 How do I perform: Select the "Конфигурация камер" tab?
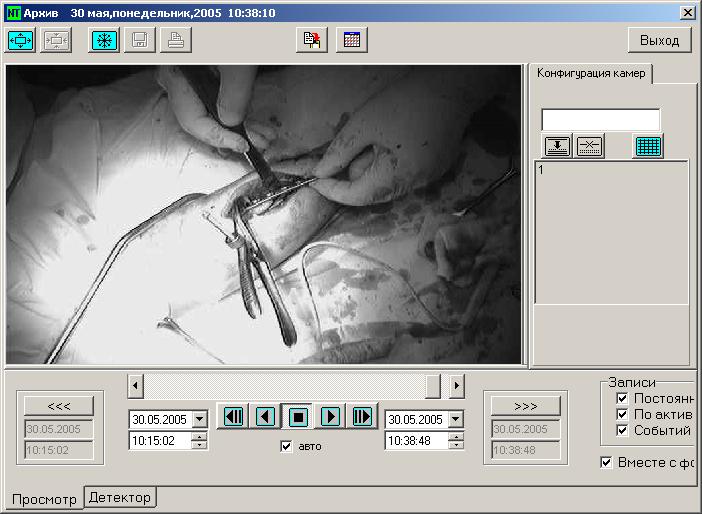(x=592, y=73)
